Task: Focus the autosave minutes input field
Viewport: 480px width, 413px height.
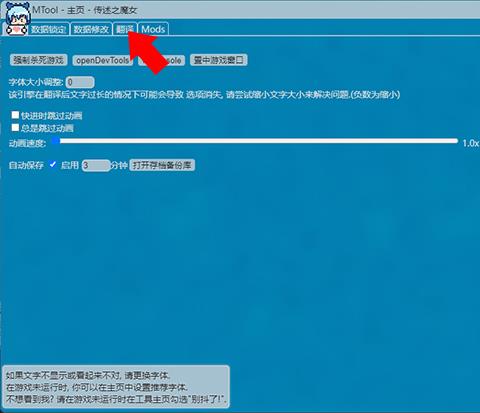Action: 96,165
